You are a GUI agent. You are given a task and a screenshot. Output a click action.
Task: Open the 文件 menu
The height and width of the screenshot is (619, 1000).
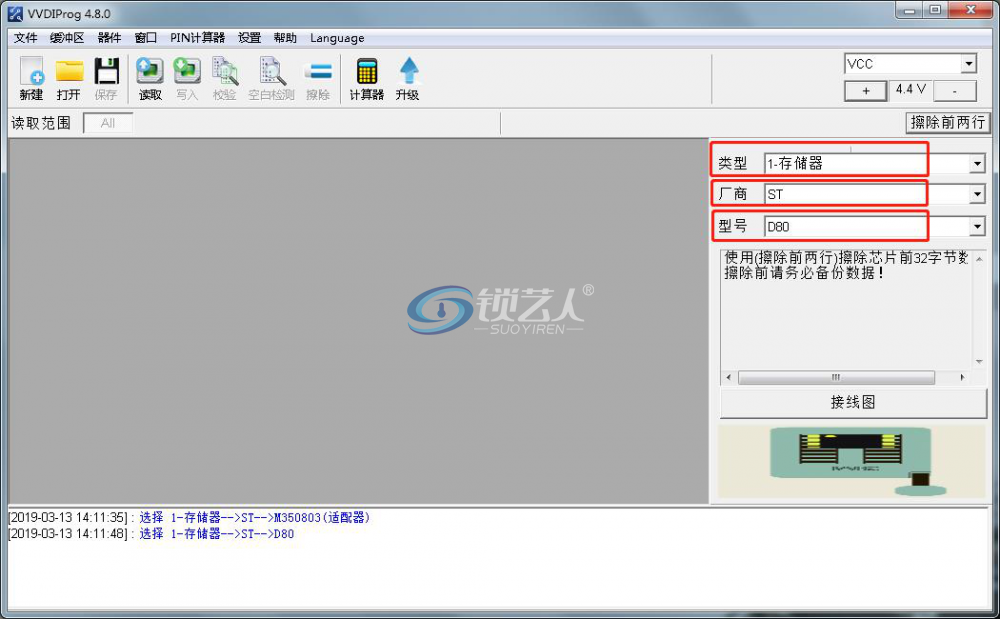(26, 38)
